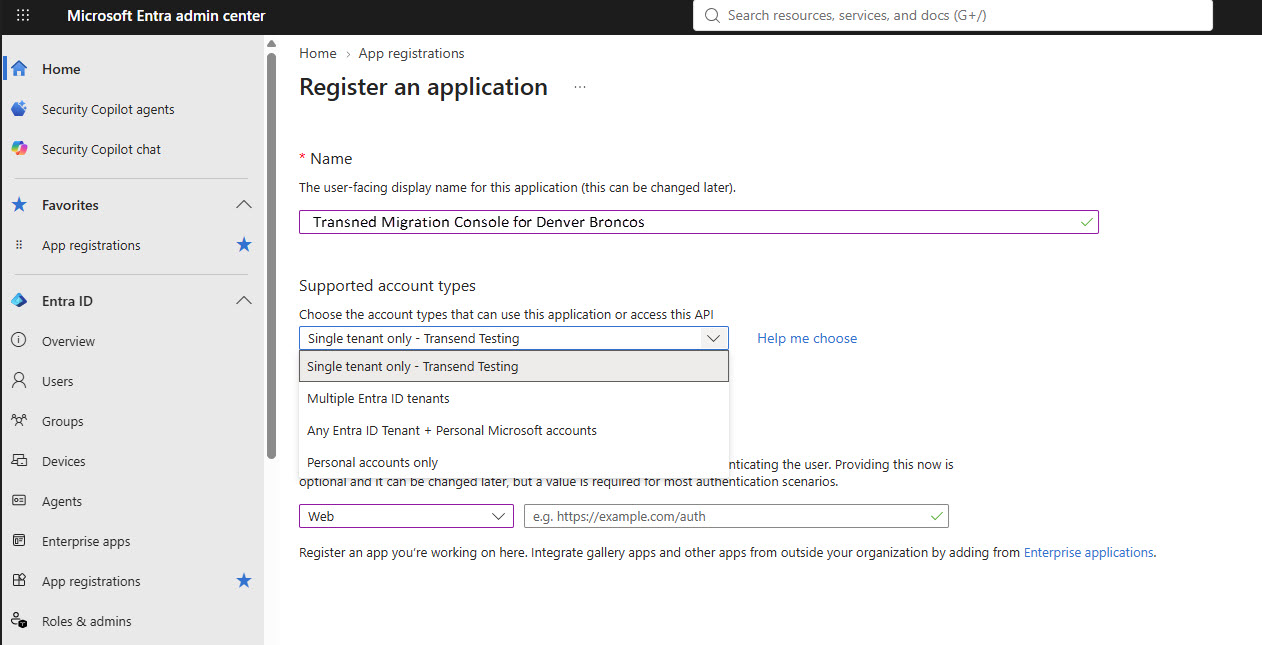The image size is (1262, 645).
Task: Select Personal accounts only option
Action: point(514,462)
